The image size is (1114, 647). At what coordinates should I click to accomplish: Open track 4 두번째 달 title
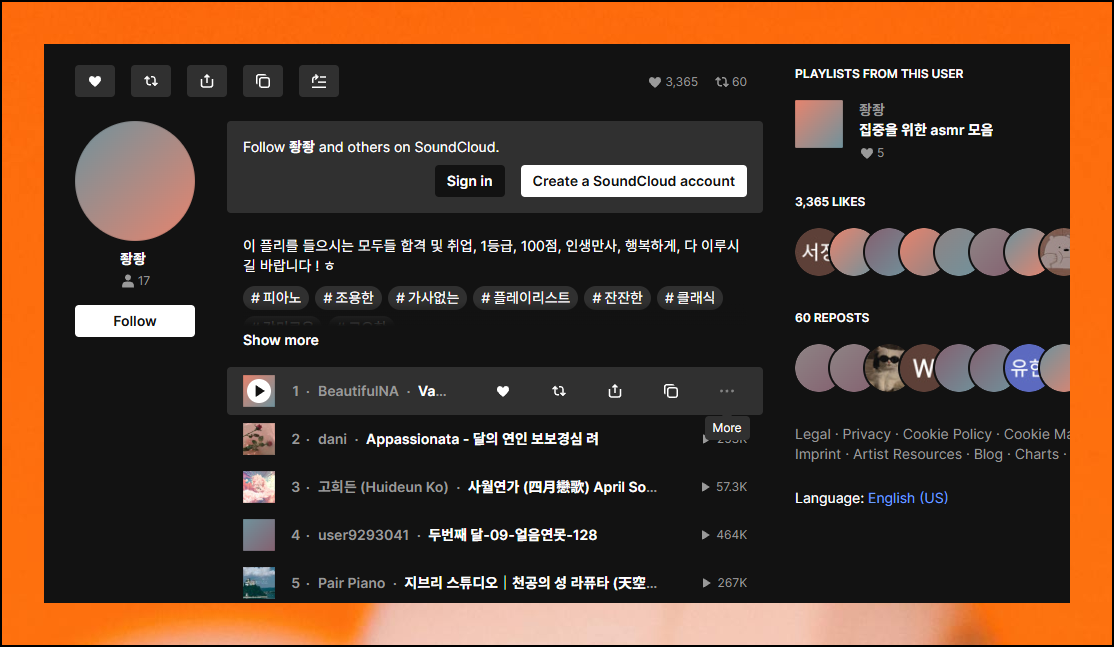[x=512, y=535]
